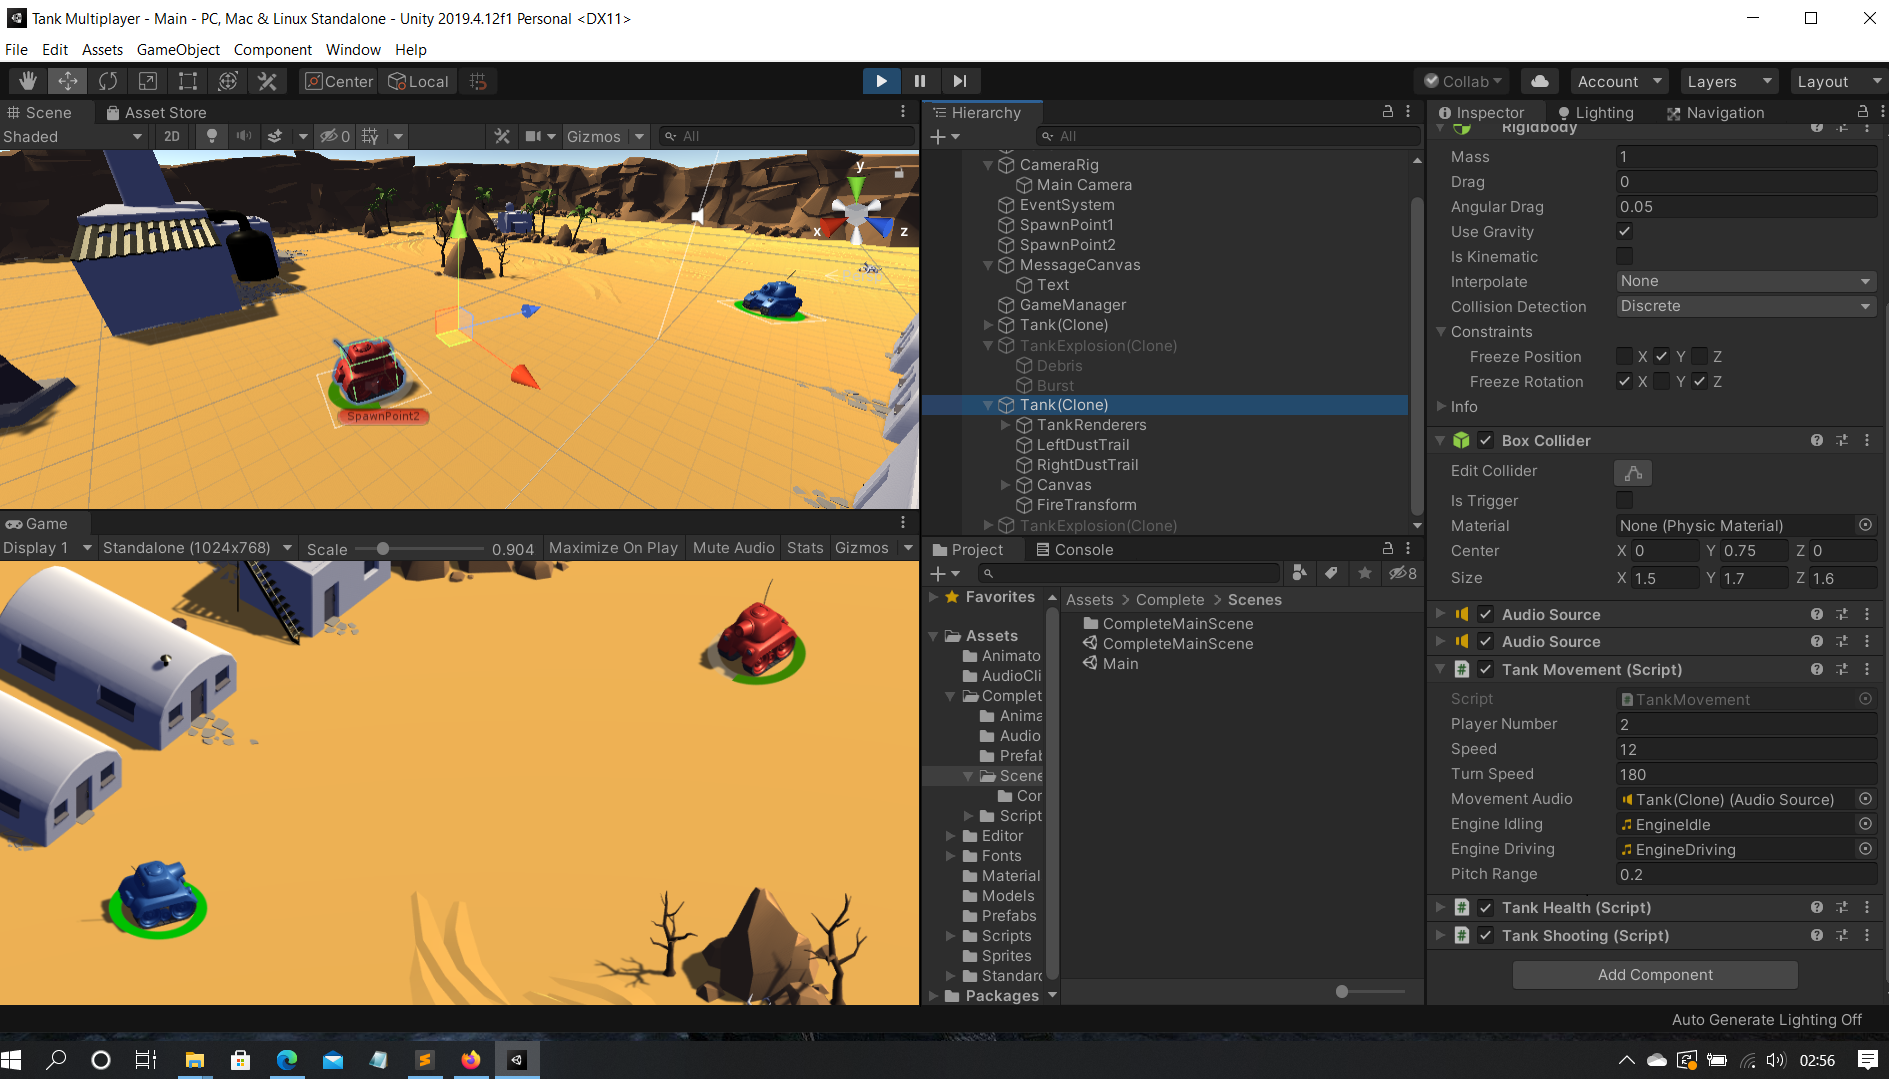Click Edit Collider button icon
This screenshot has width=1889, height=1079.
pyautogui.click(x=1633, y=472)
